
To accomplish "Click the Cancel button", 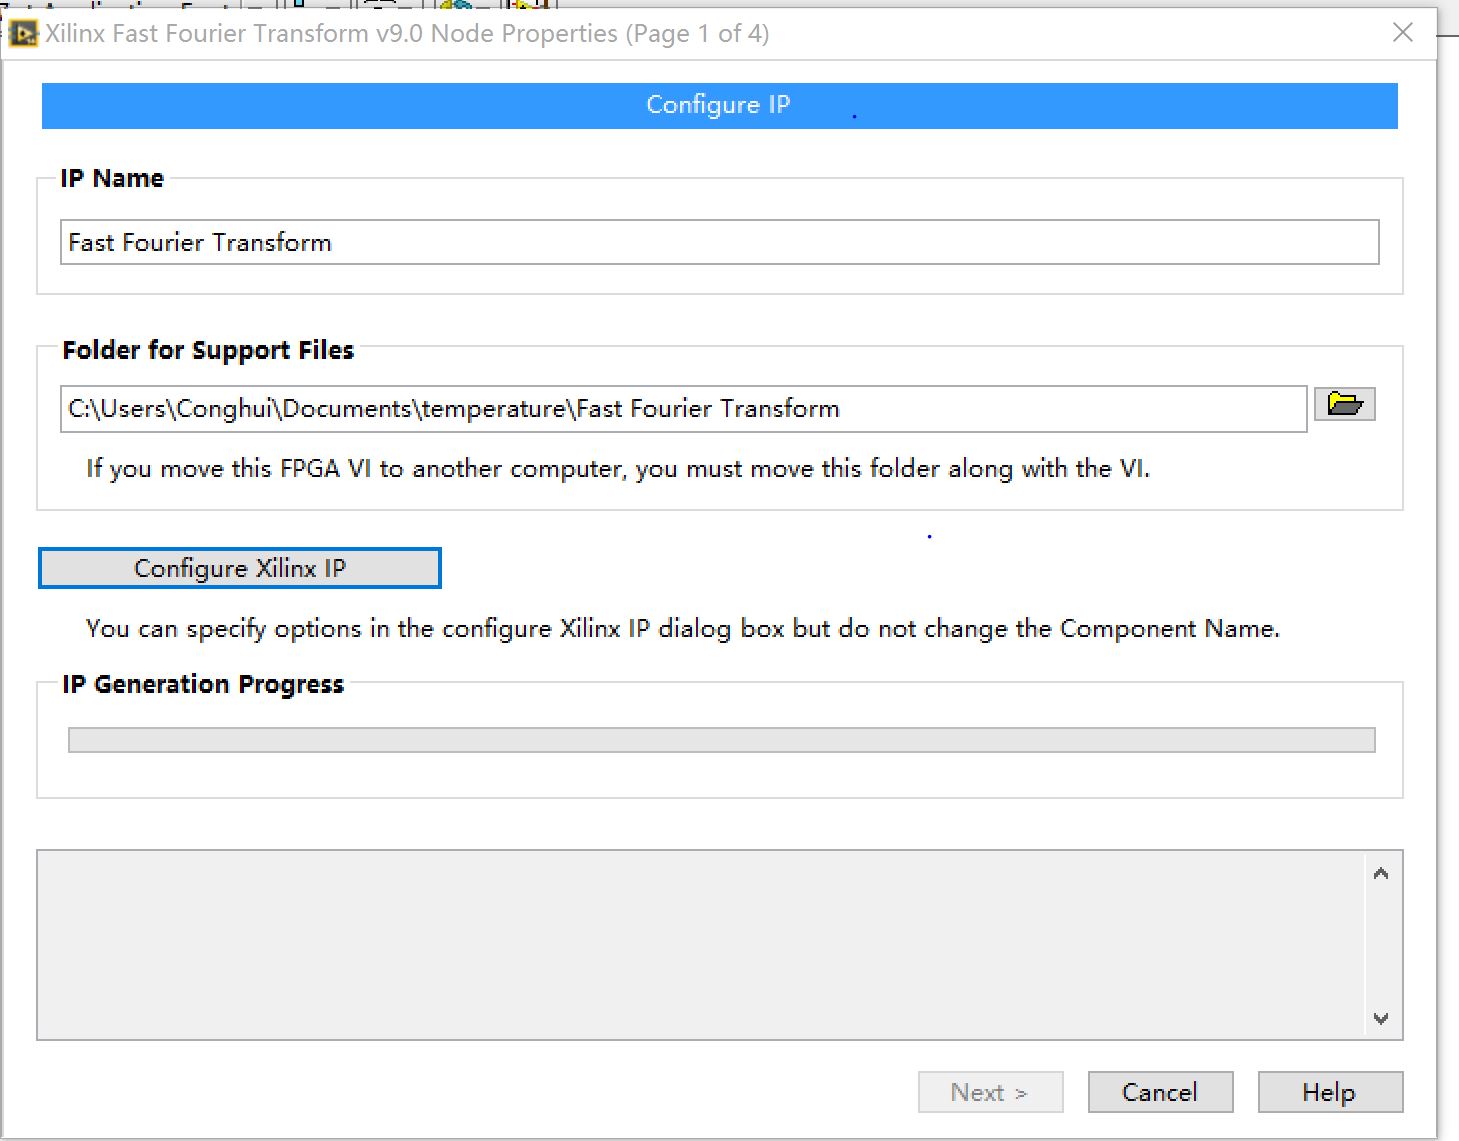I will click(x=1160, y=1092).
